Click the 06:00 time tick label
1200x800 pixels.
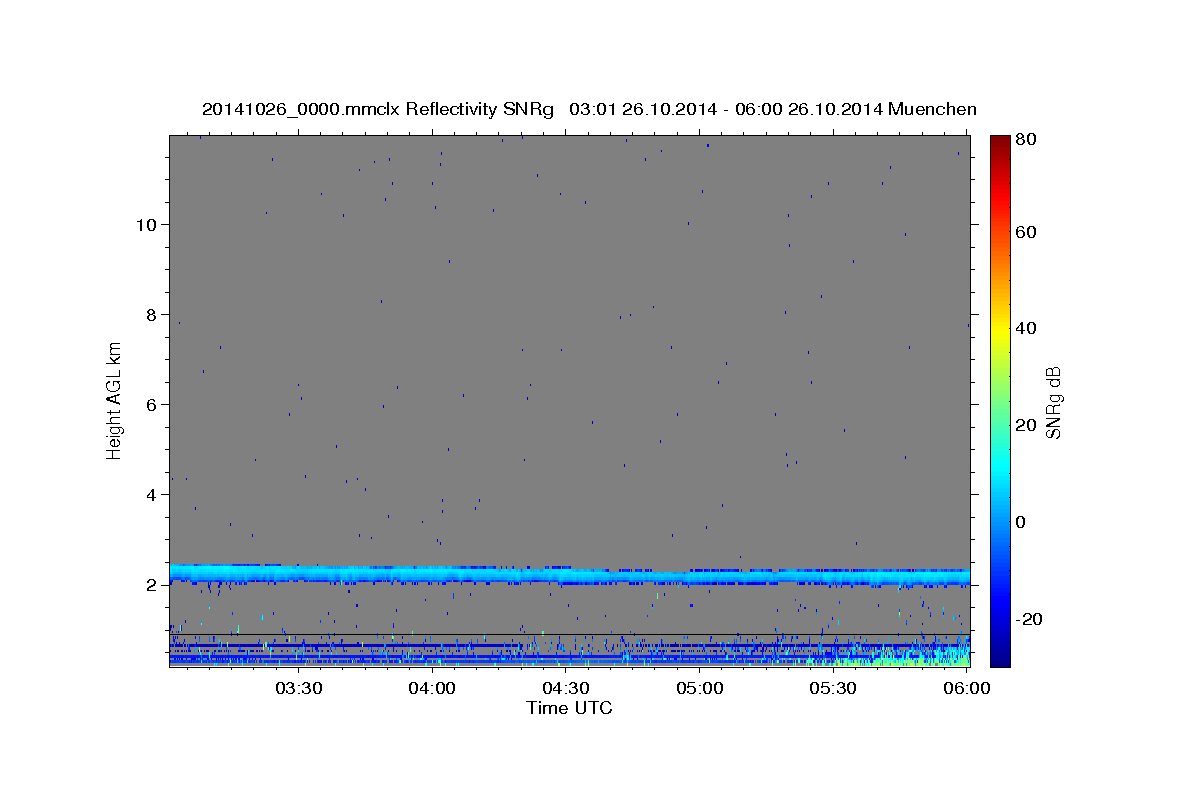pyautogui.click(x=966, y=688)
